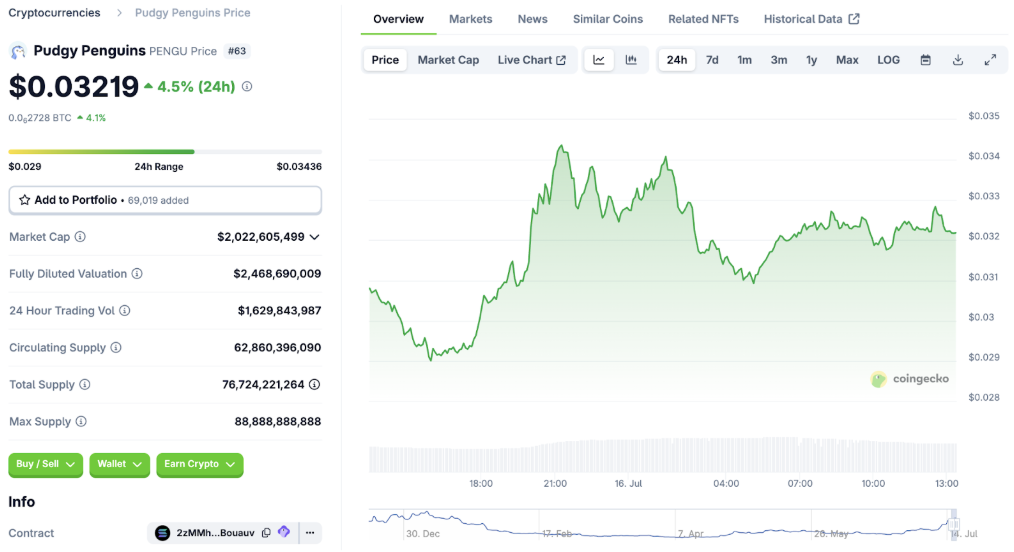Open the News tab
The height and width of the screenshot is (552, 1014).
(532, 19)
